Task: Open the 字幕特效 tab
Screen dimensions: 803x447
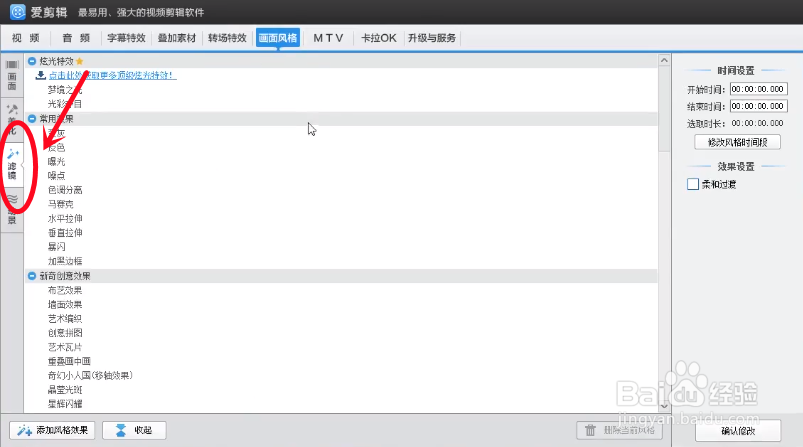Action: point(126,38)
